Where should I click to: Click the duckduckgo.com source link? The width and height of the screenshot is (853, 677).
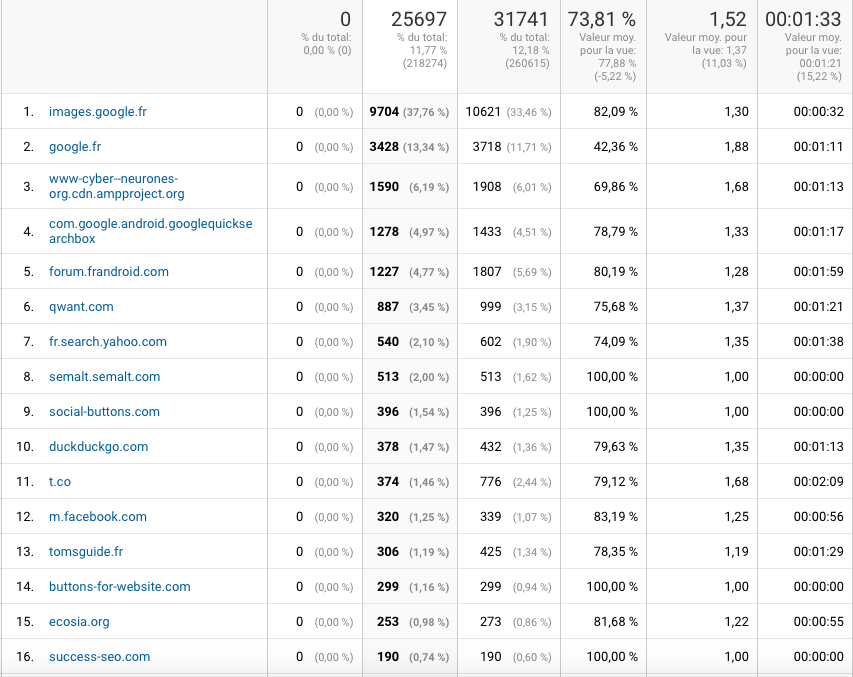coord(98,447)
